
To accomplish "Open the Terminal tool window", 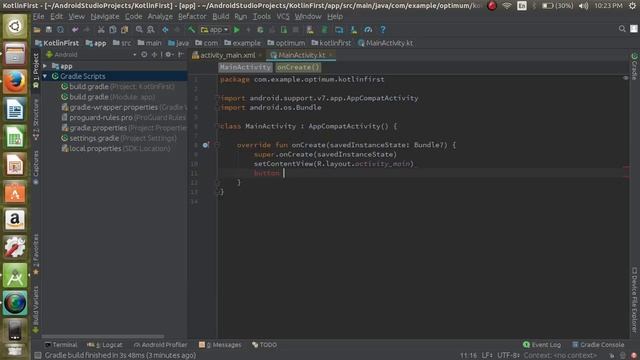I will (61, 345).
